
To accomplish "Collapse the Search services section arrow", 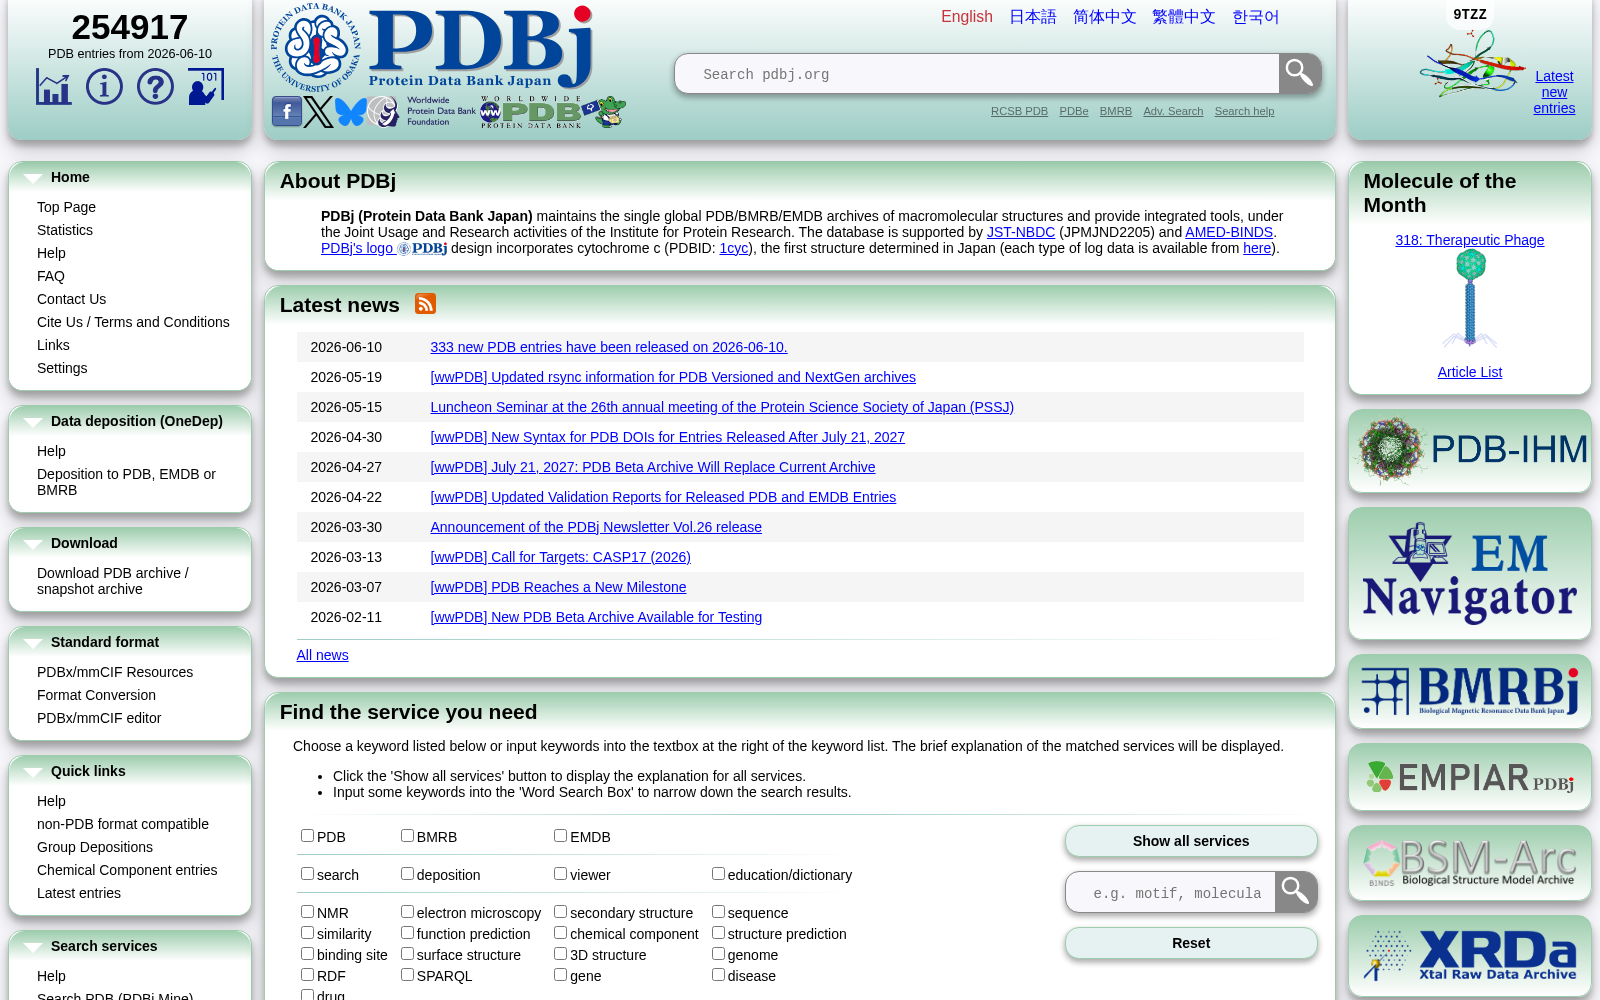I will pos(33,947).
